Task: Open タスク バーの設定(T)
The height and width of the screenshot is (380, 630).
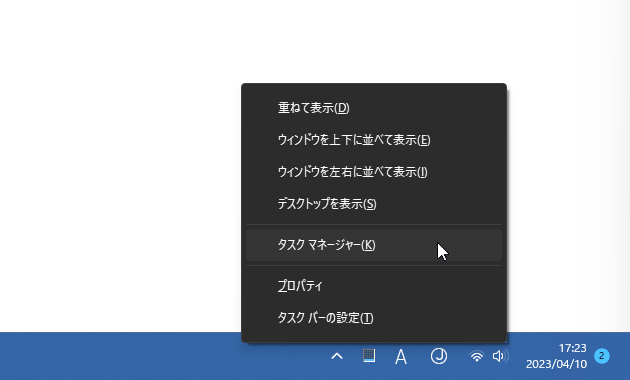Action: (374, 318)
